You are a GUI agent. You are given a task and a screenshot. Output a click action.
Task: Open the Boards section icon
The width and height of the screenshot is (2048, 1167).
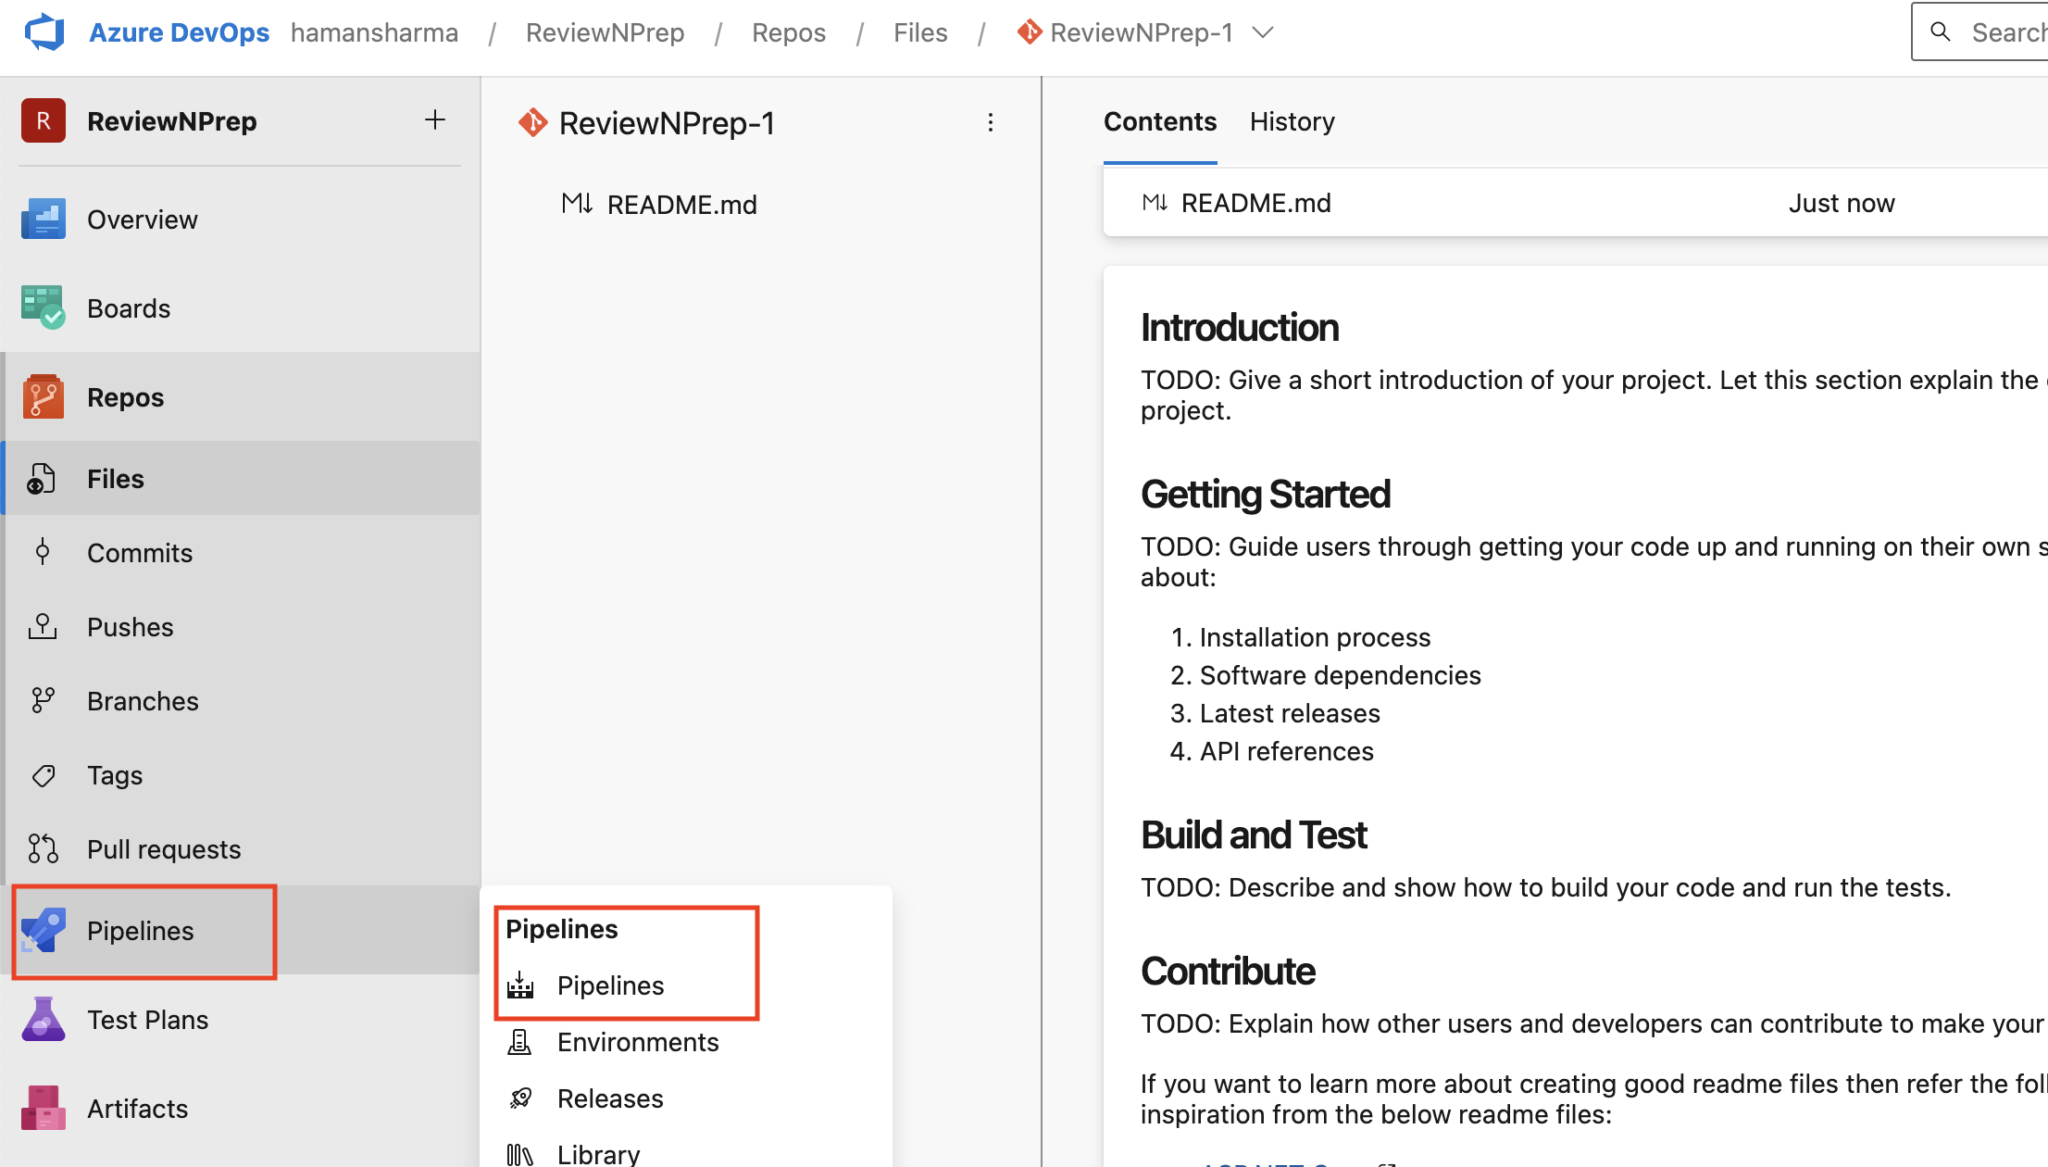(x=43, y=307)
